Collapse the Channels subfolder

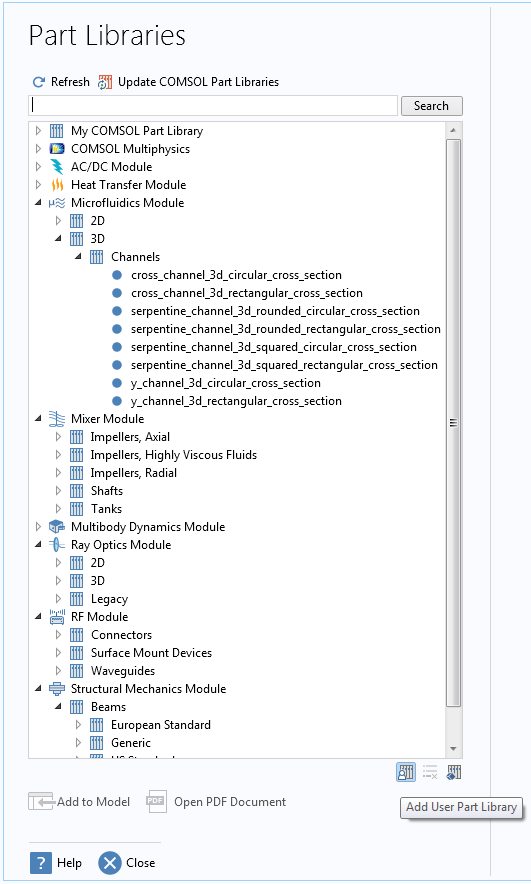[78, 257]
